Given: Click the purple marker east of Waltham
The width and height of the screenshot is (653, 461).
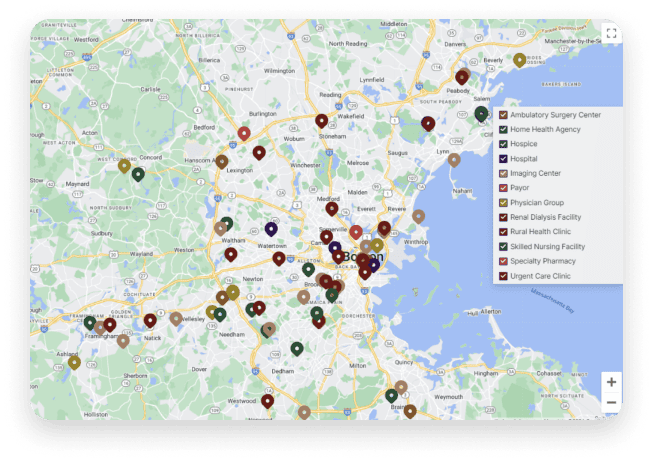Looking at the screenshot, I should tap(271, 229).
